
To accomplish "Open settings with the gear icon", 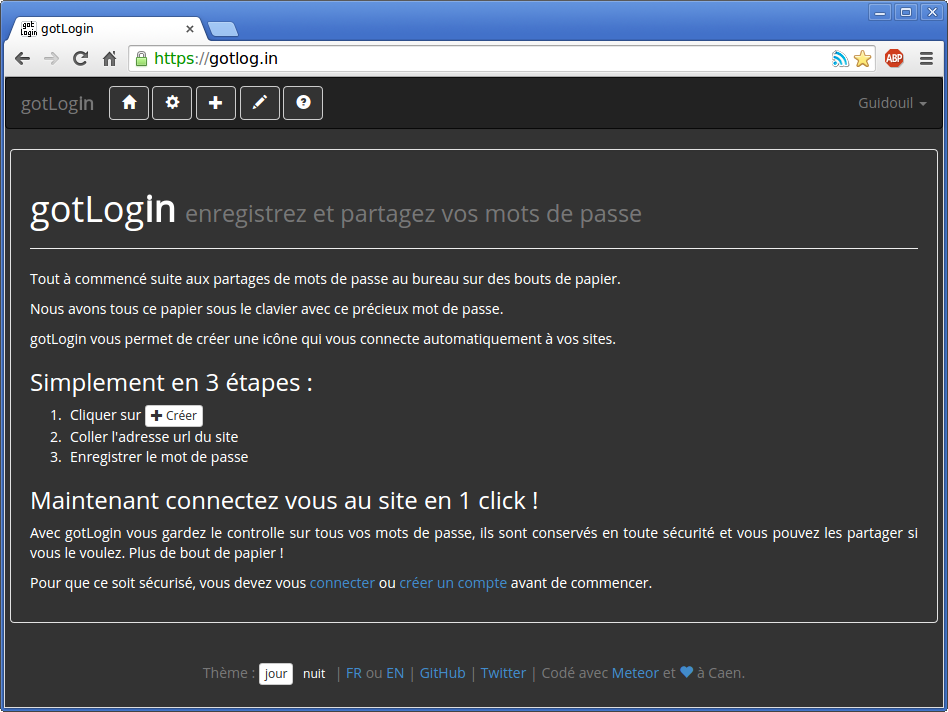I will pos(172,103).
